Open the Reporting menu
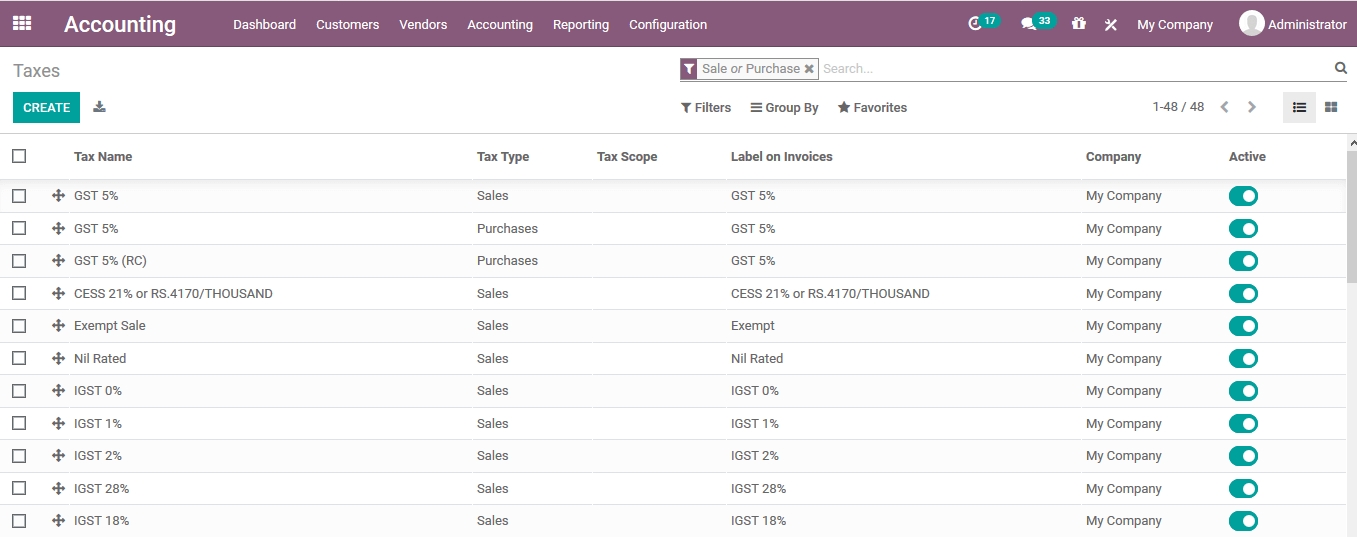1357x537 pixels. [x=580, y=25]
